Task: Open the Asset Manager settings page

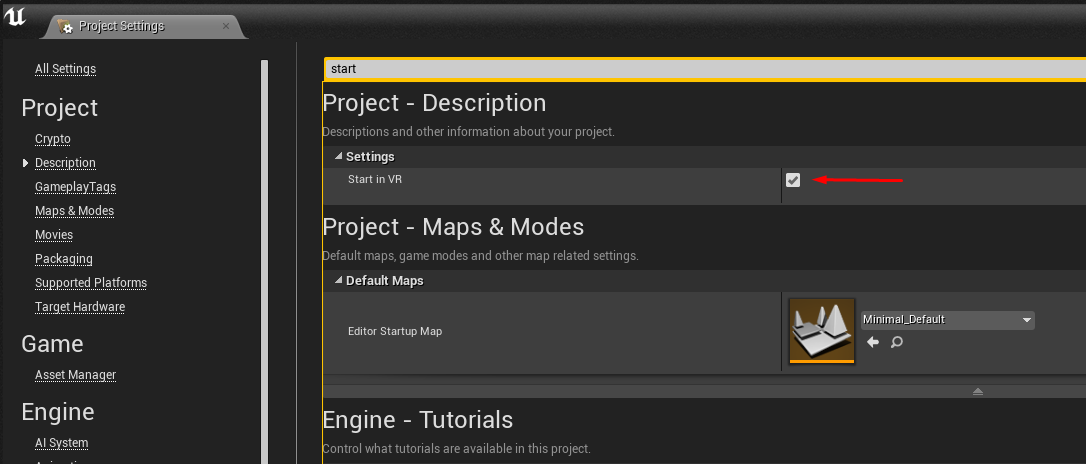Action: click(75, 375)
